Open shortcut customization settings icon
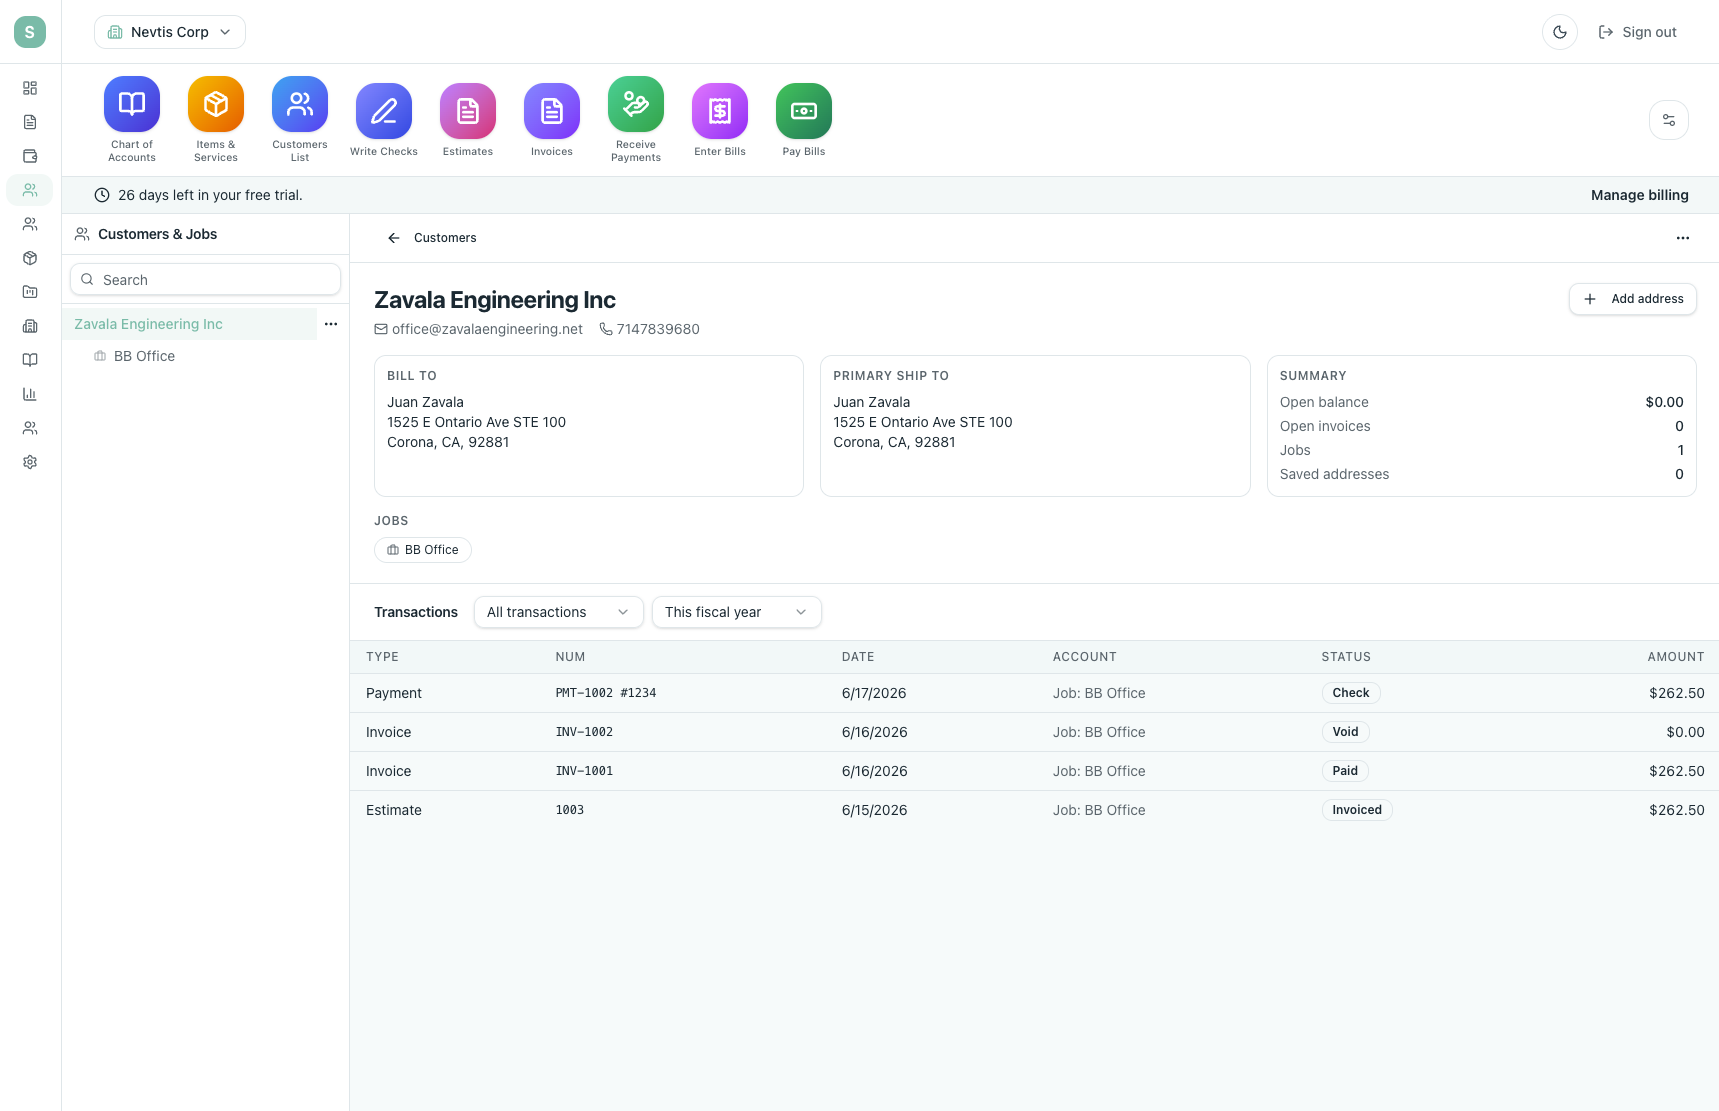Viewport: 1719px width, 1111px height. tap(1669, 120)
